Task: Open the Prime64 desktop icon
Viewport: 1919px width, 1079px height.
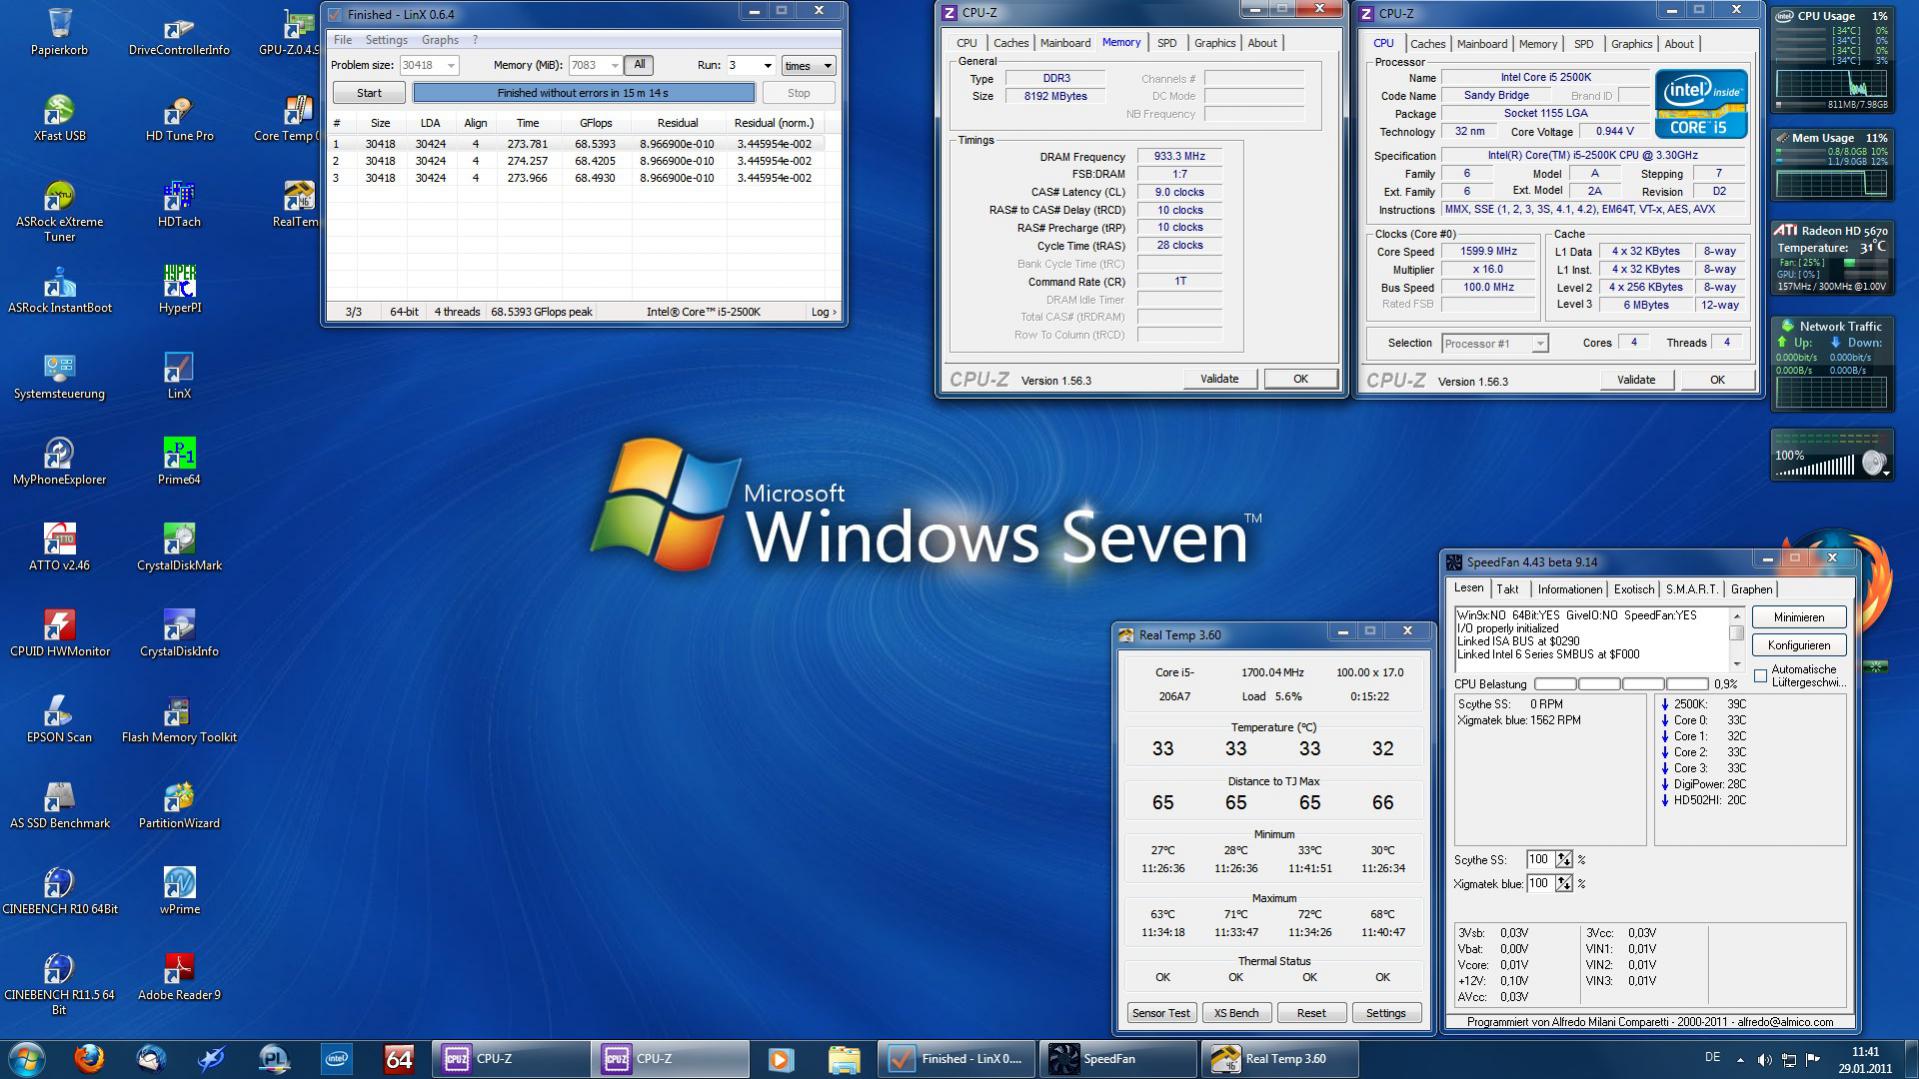Action: 179,462
